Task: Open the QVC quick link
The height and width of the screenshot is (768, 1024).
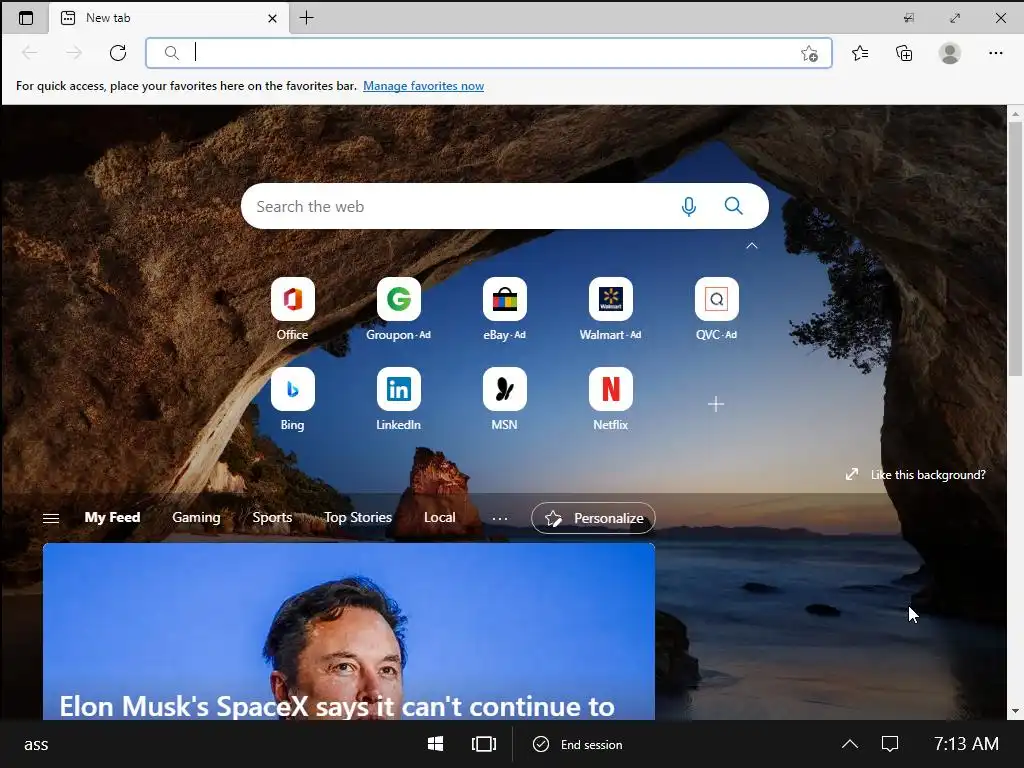Action: [716, 309]
